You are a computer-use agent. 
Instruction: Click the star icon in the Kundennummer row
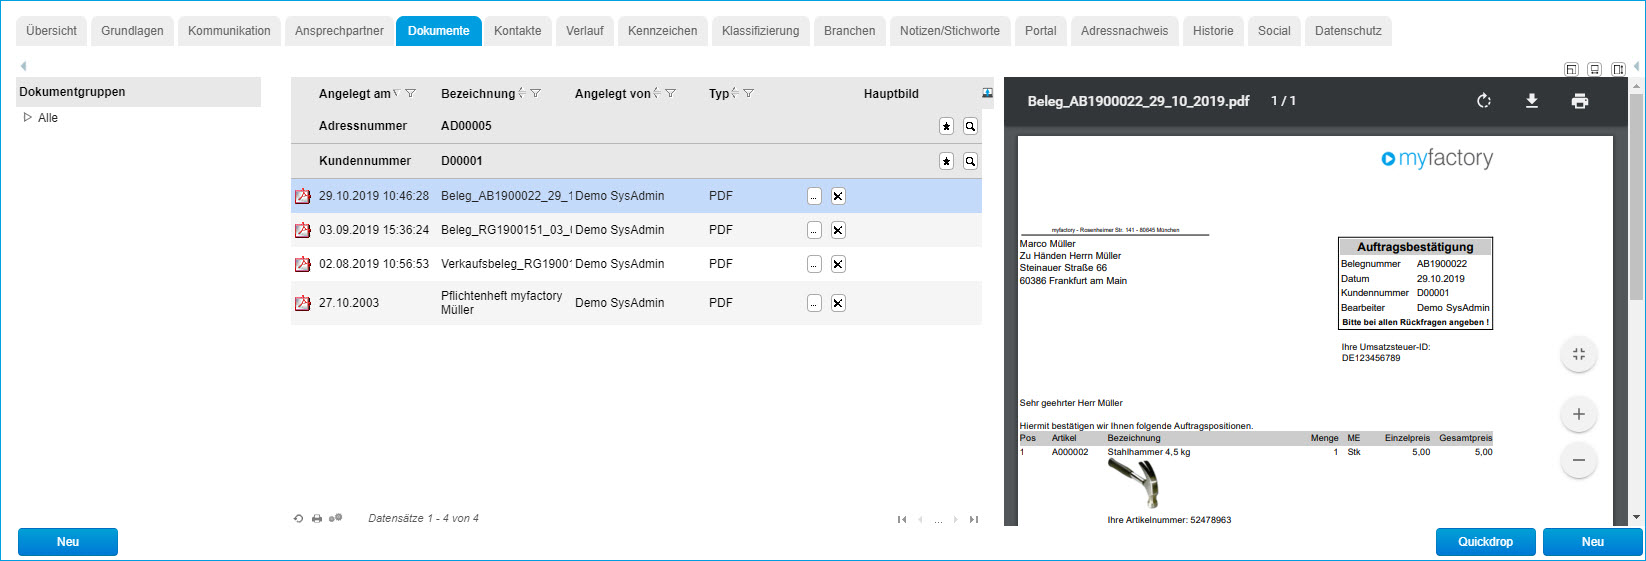coord(946,161)
